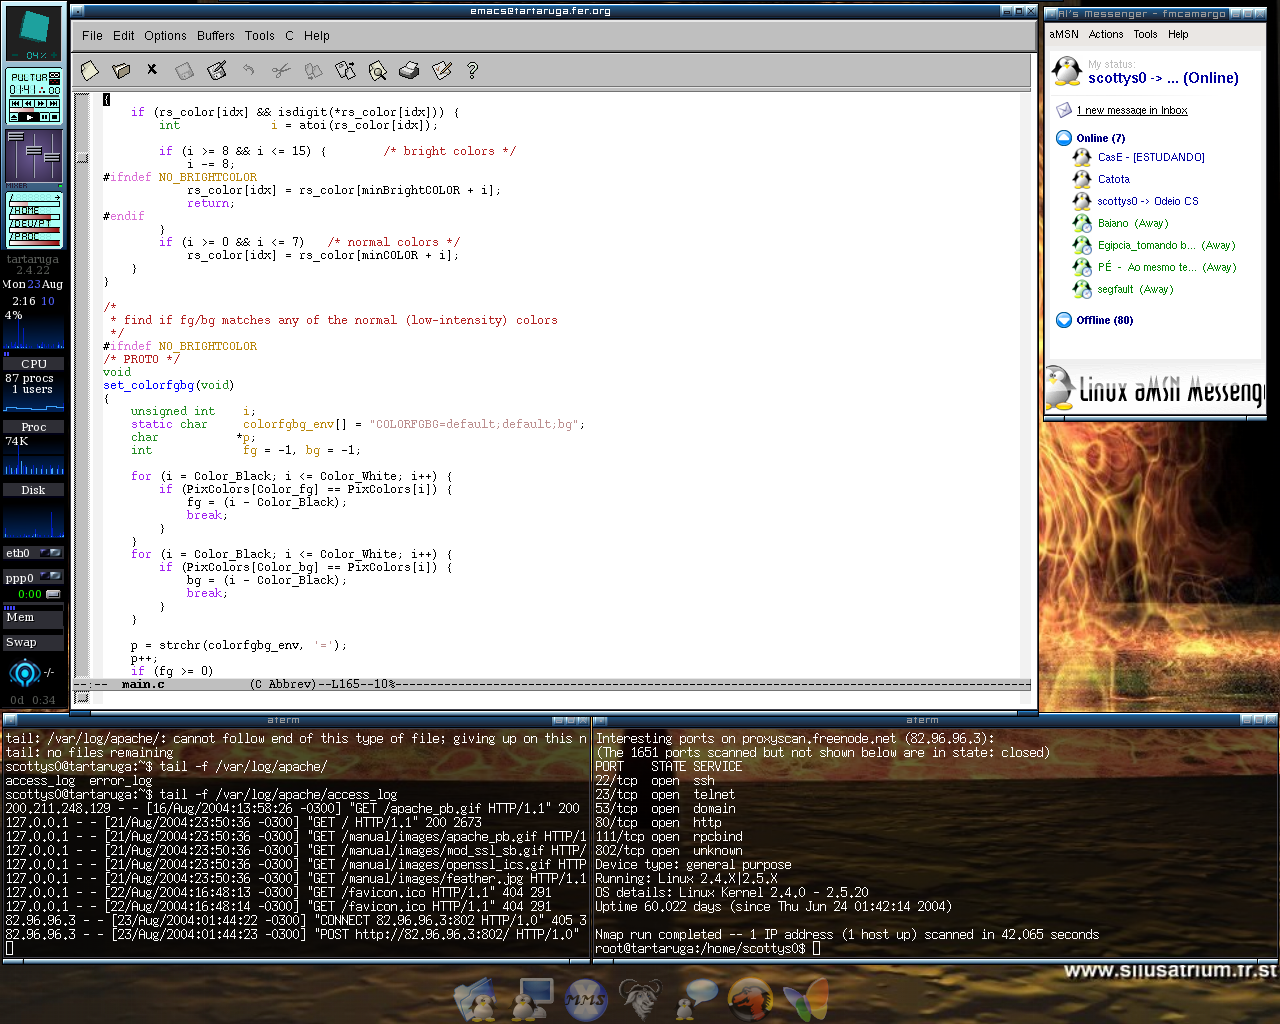The height and width of the screenshot is (1024, 1280).
Task: Launch the XMMS icon in the dock
Action: 586,998
